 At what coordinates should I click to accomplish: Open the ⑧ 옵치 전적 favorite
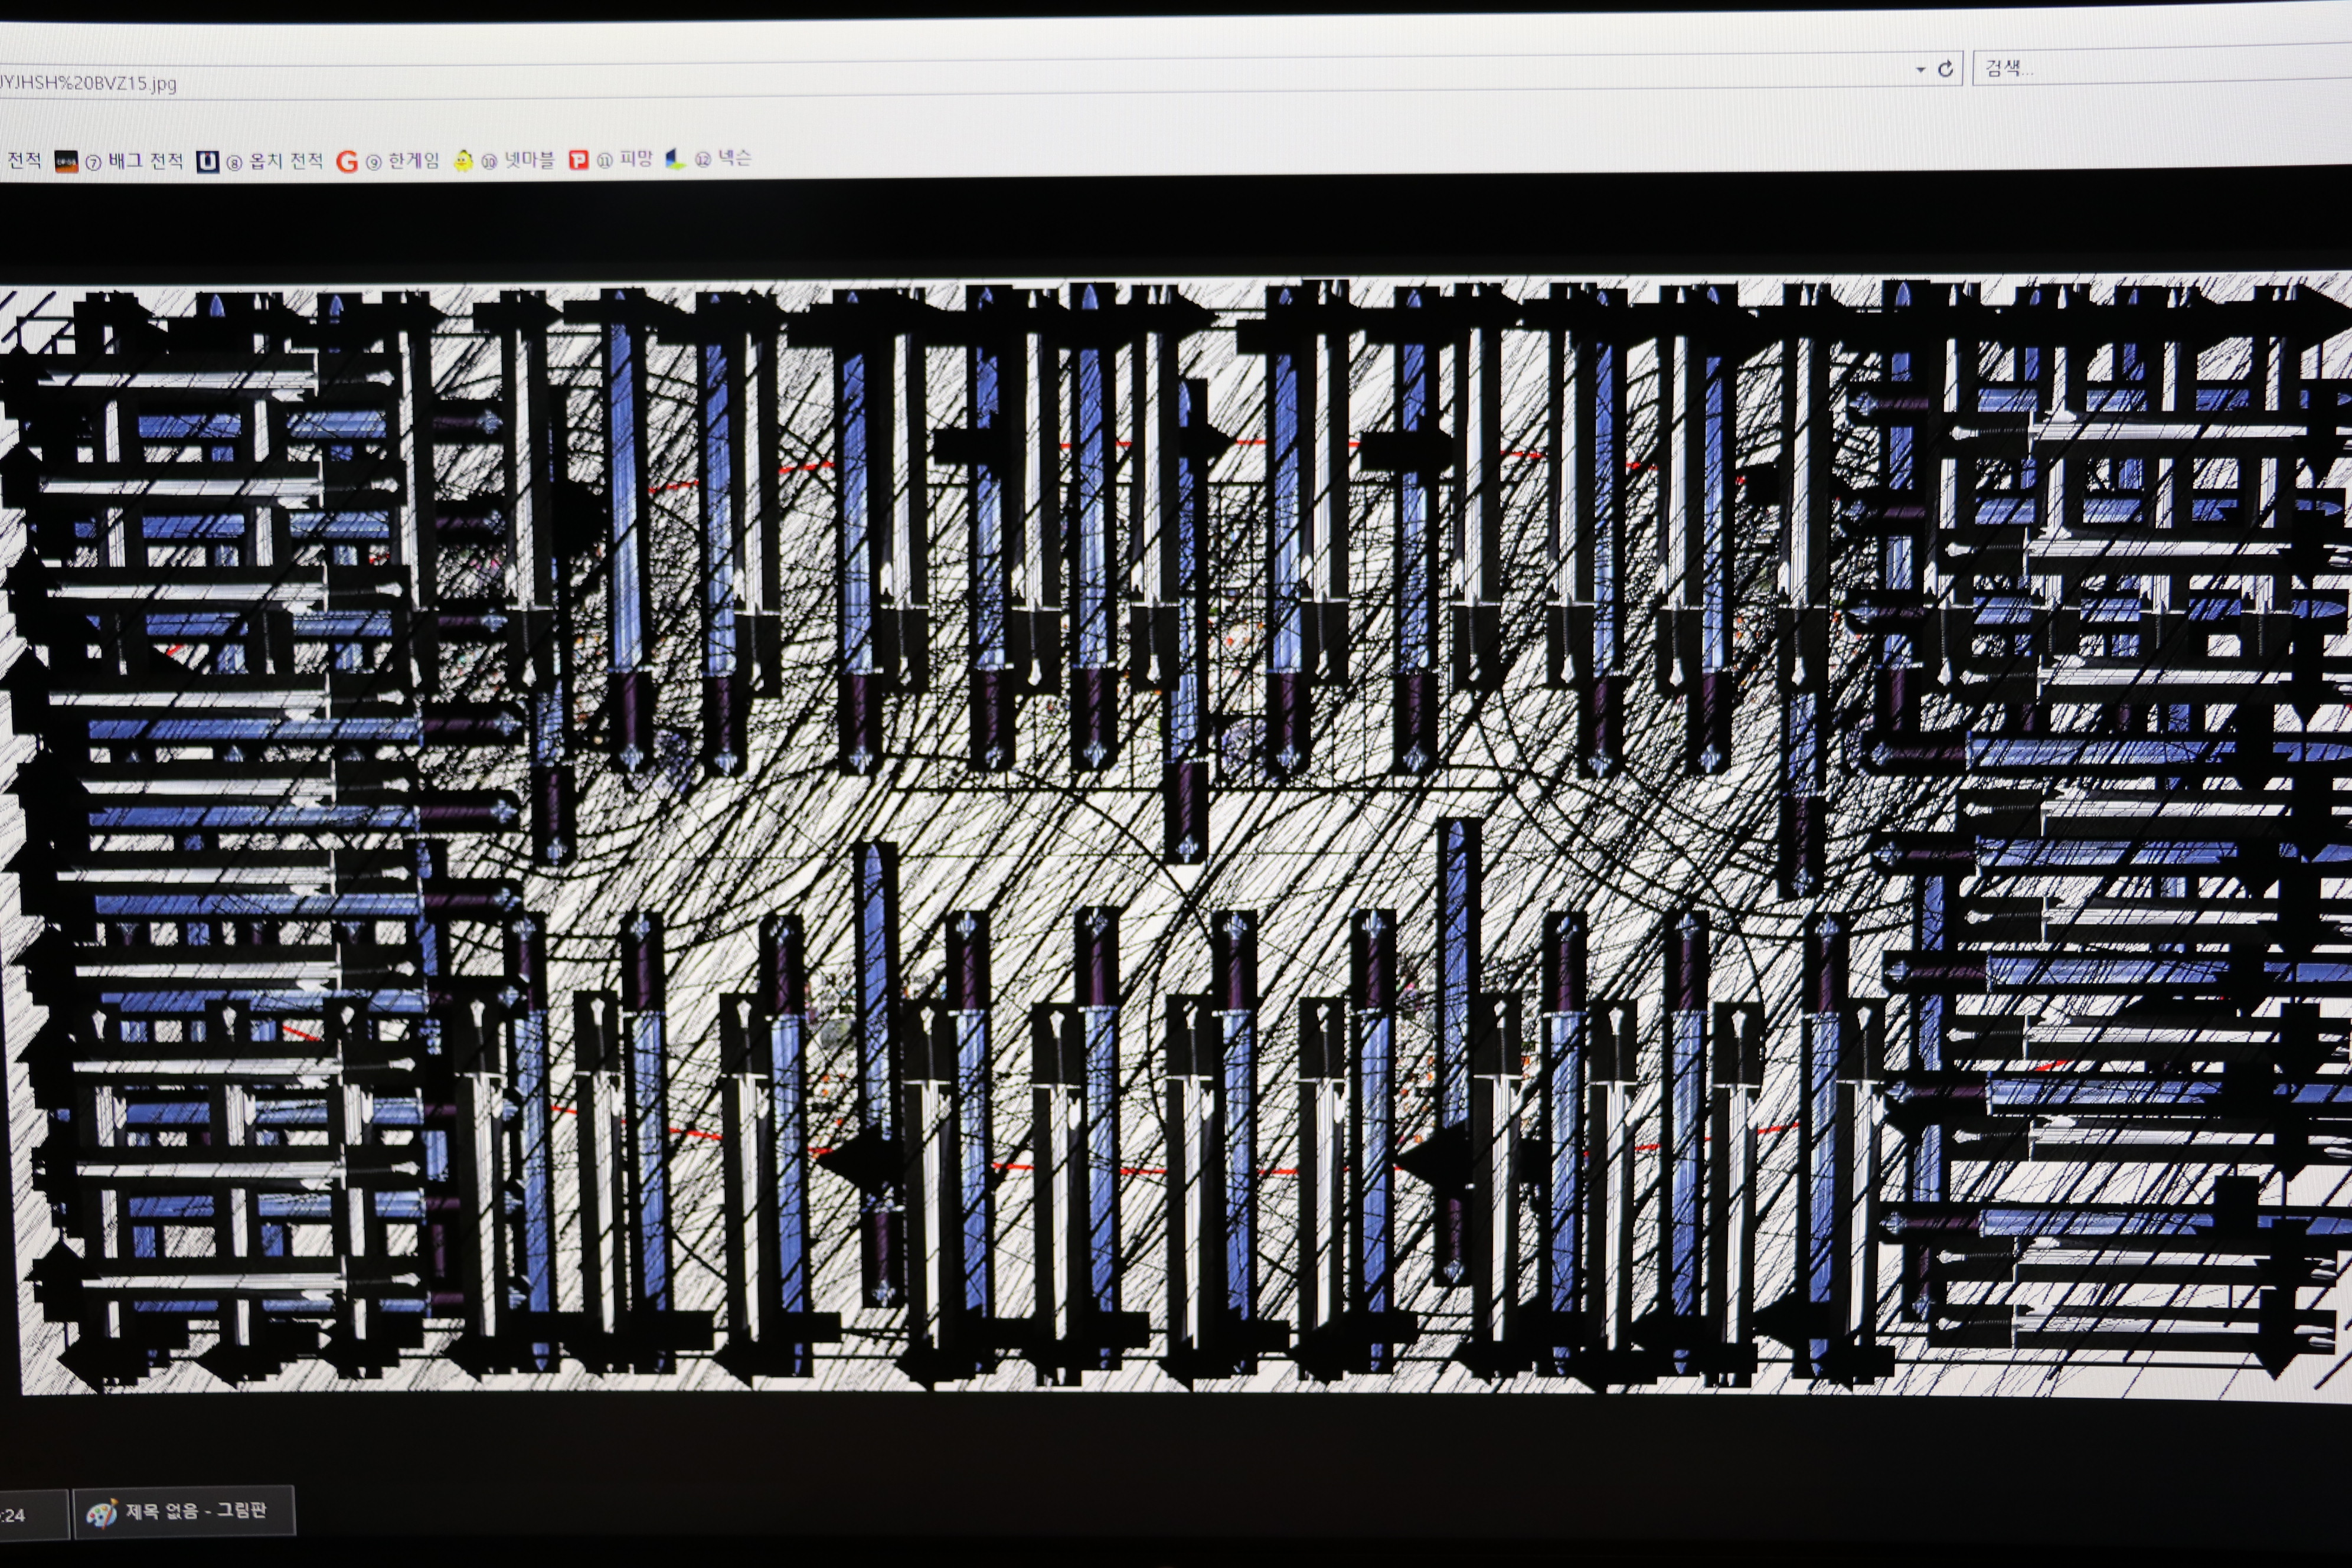260,161
